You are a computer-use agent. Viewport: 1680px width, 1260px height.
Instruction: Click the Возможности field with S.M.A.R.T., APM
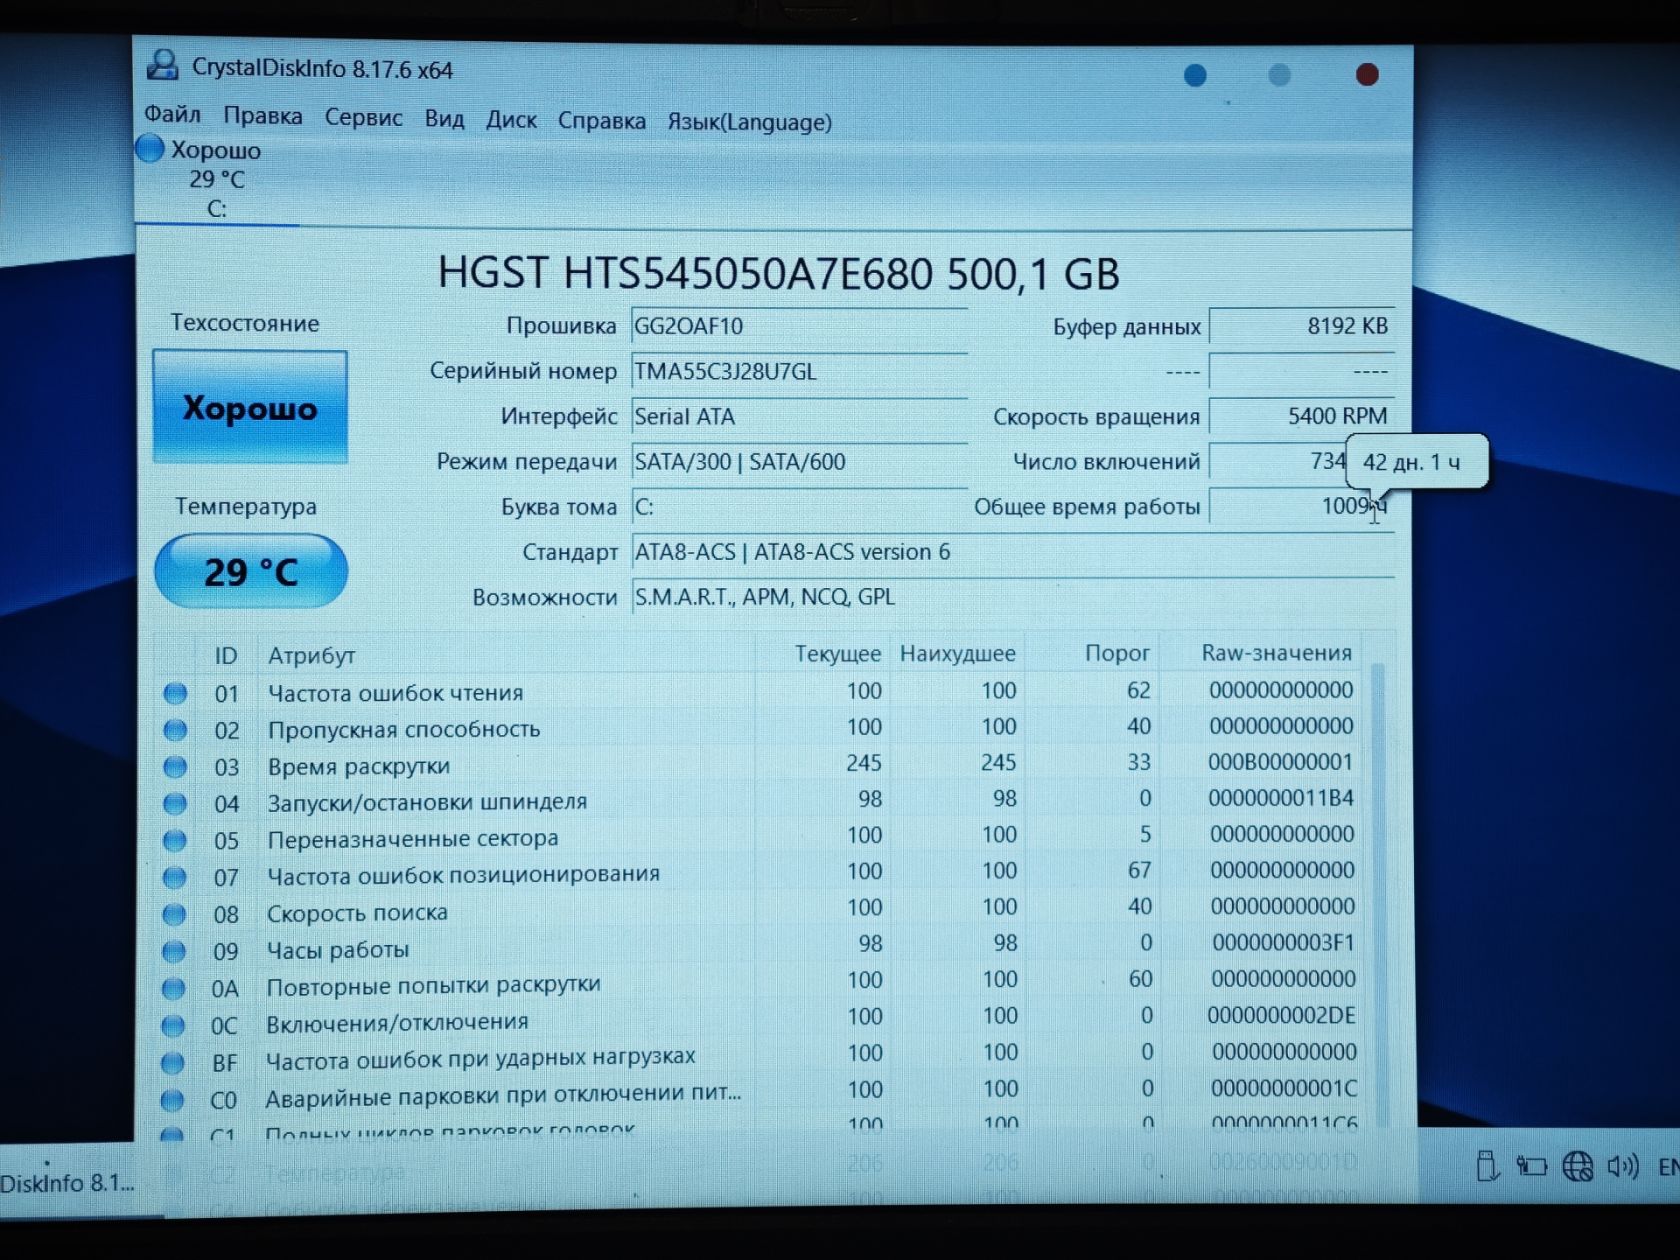[x=1012, y=597]
